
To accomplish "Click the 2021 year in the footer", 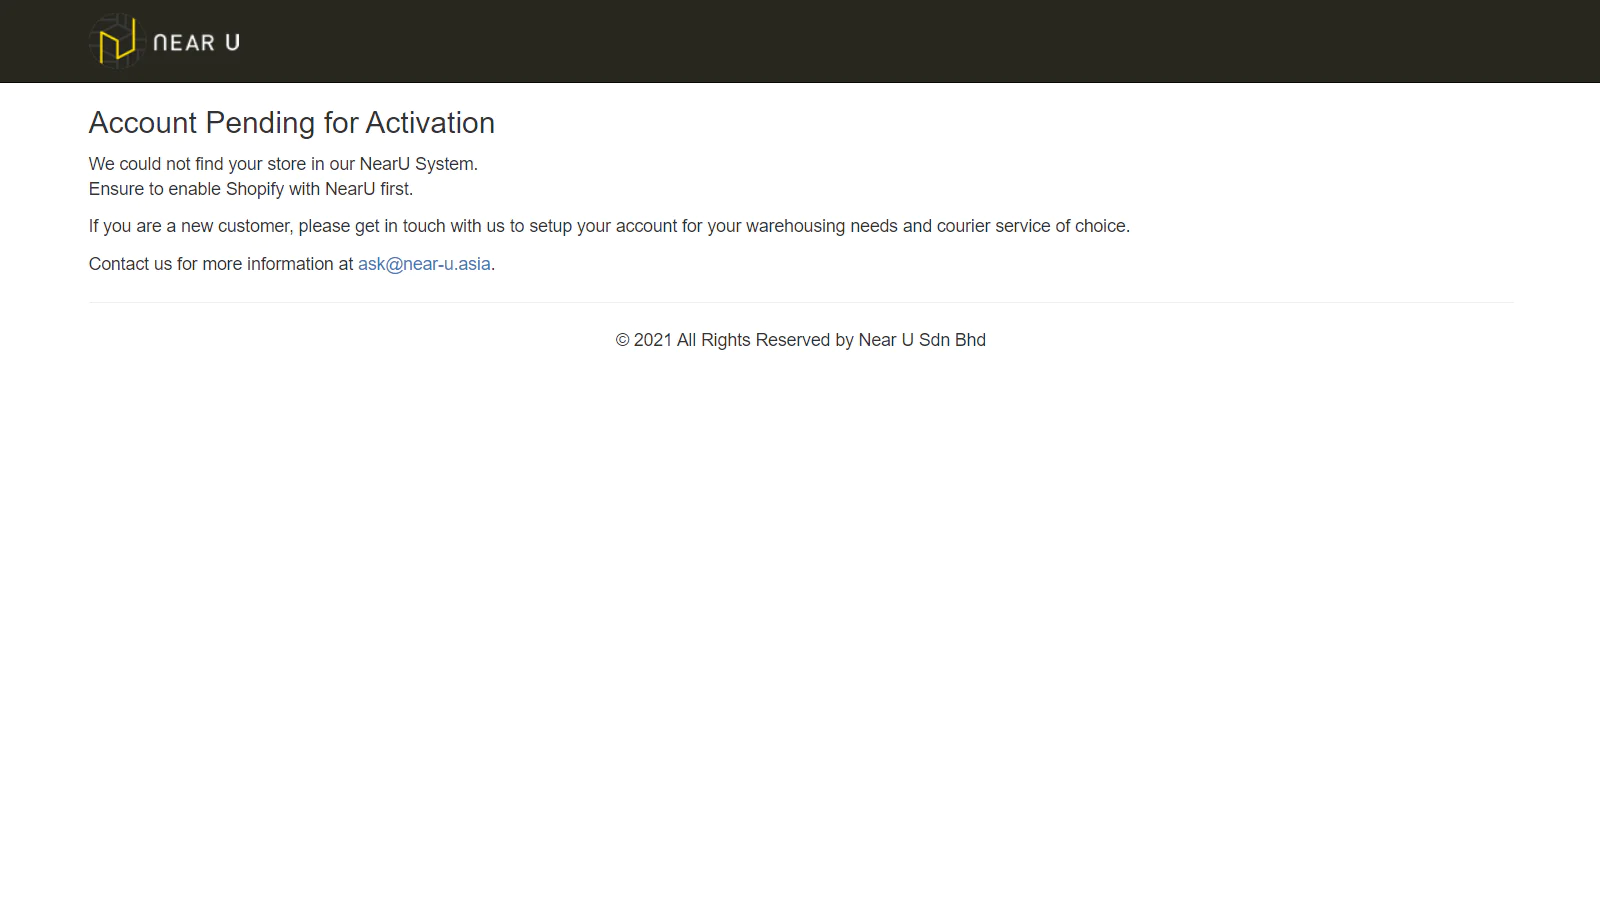I will (x=652, y=340).
